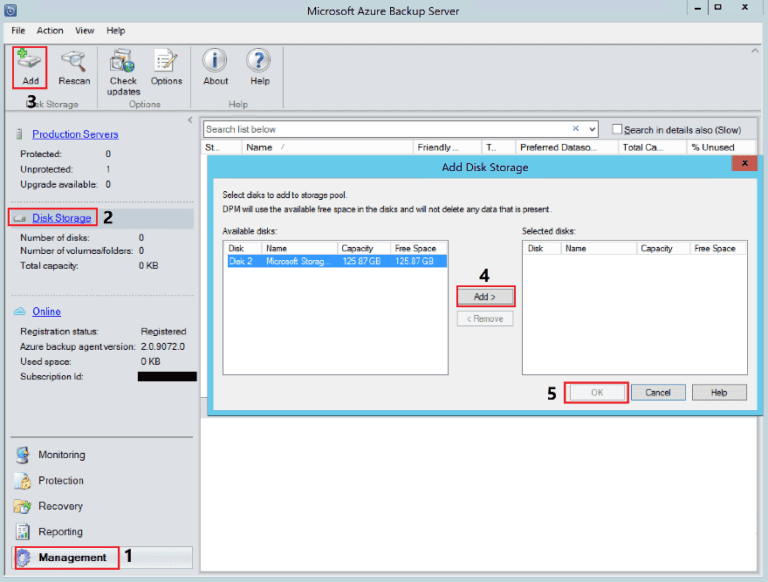
Task: Click Cancel in Add Disk Storage dialog
Action: pos(658,392)
